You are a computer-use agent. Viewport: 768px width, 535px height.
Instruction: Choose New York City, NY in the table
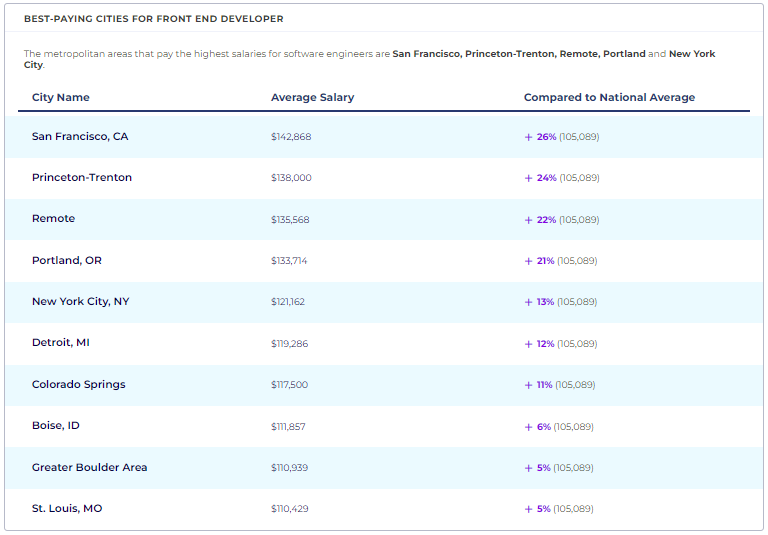point(80,302)
